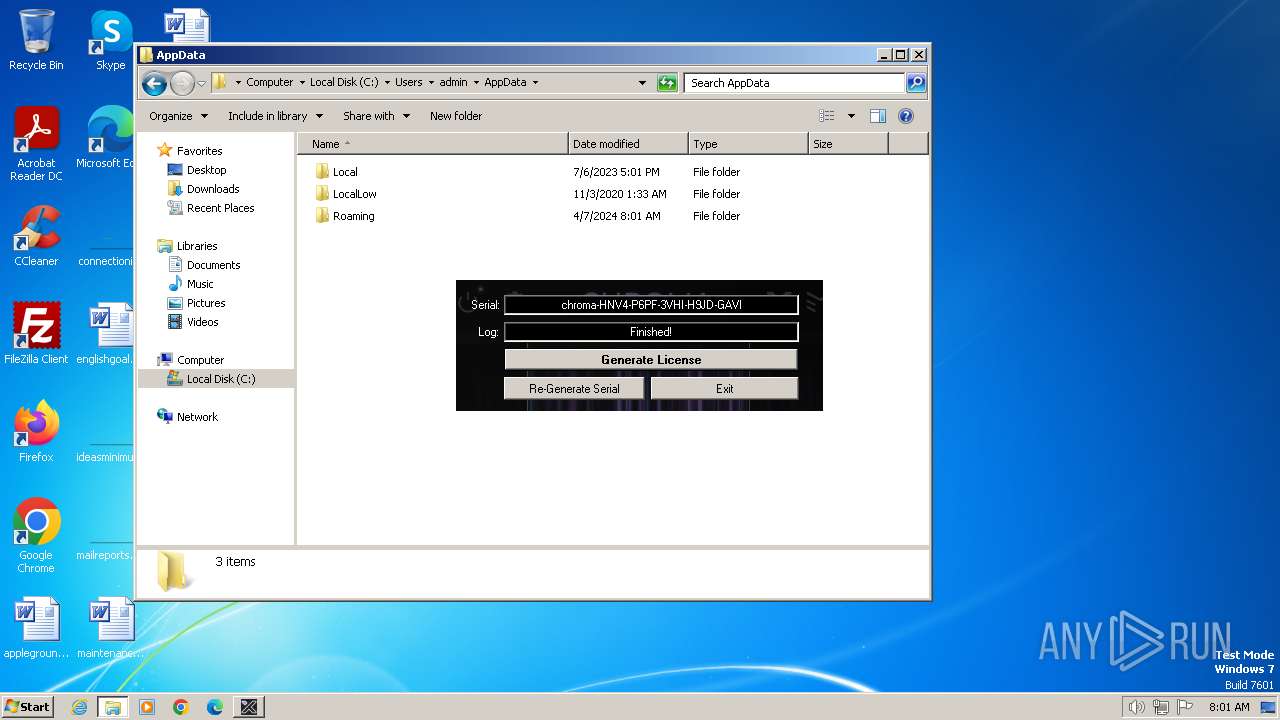Open Edge from the taskbar
This screenshot has height=720, width=1280.
pyautogui.click(x=215, y=707)
